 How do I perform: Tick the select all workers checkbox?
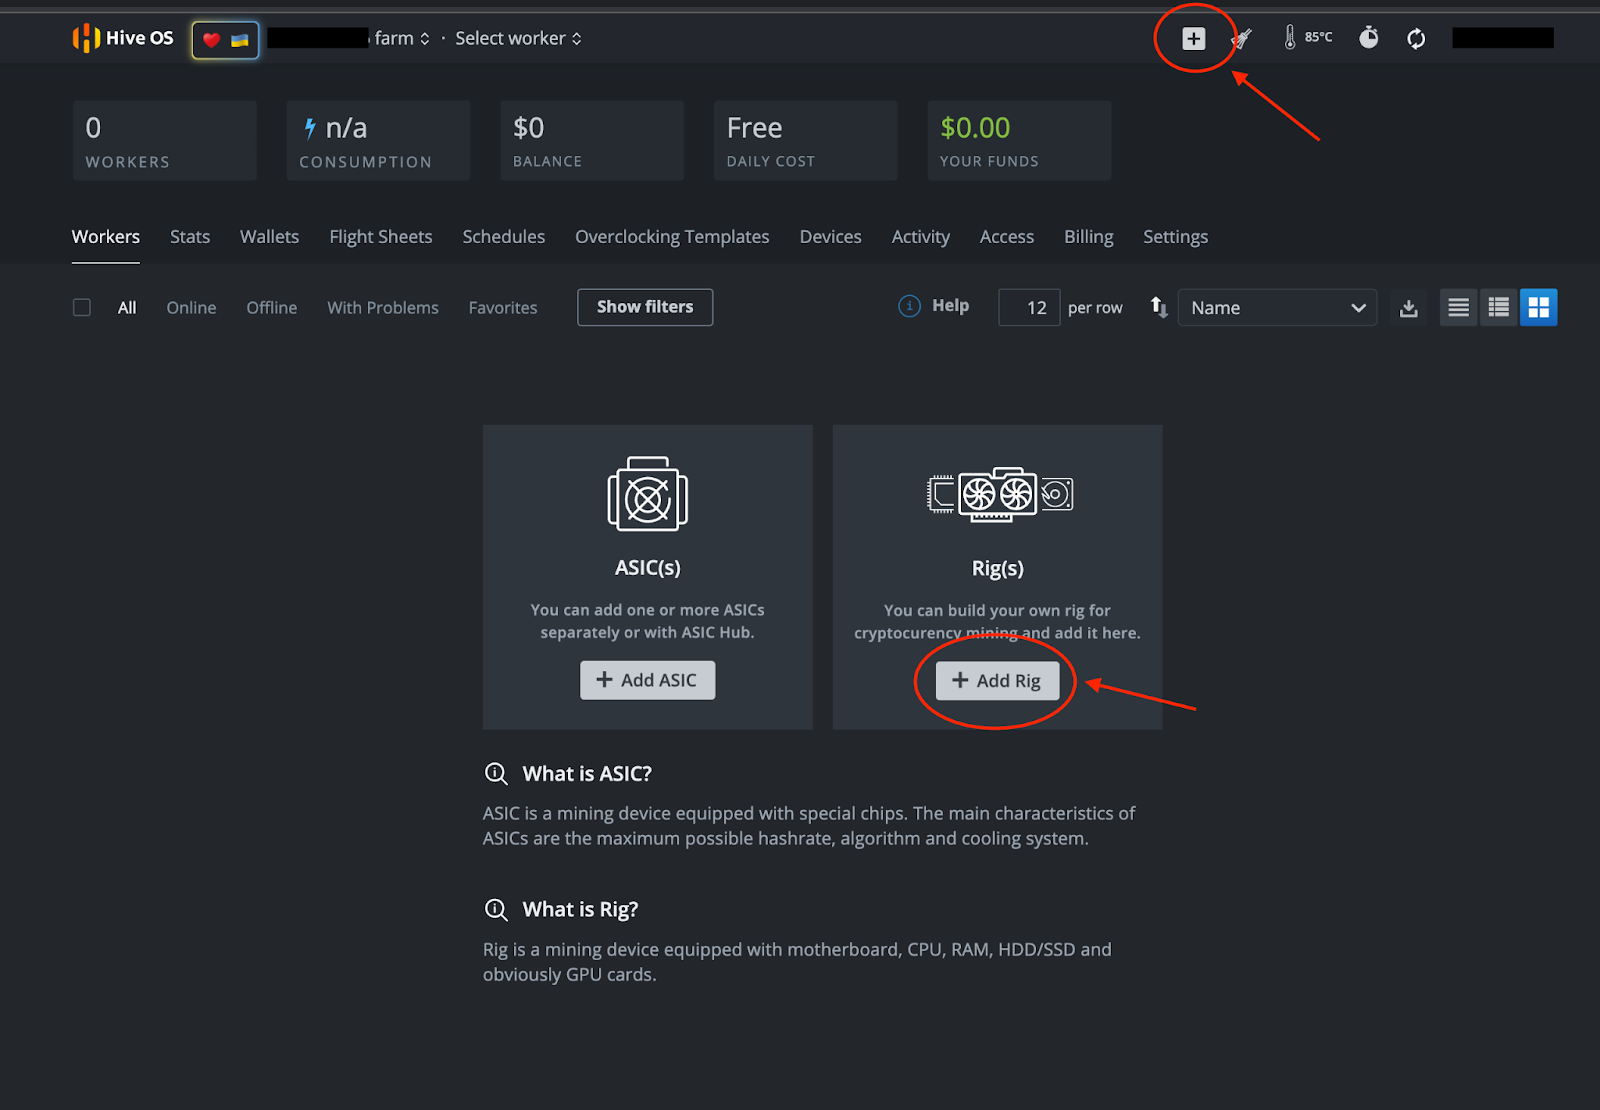tap(82, 307)
